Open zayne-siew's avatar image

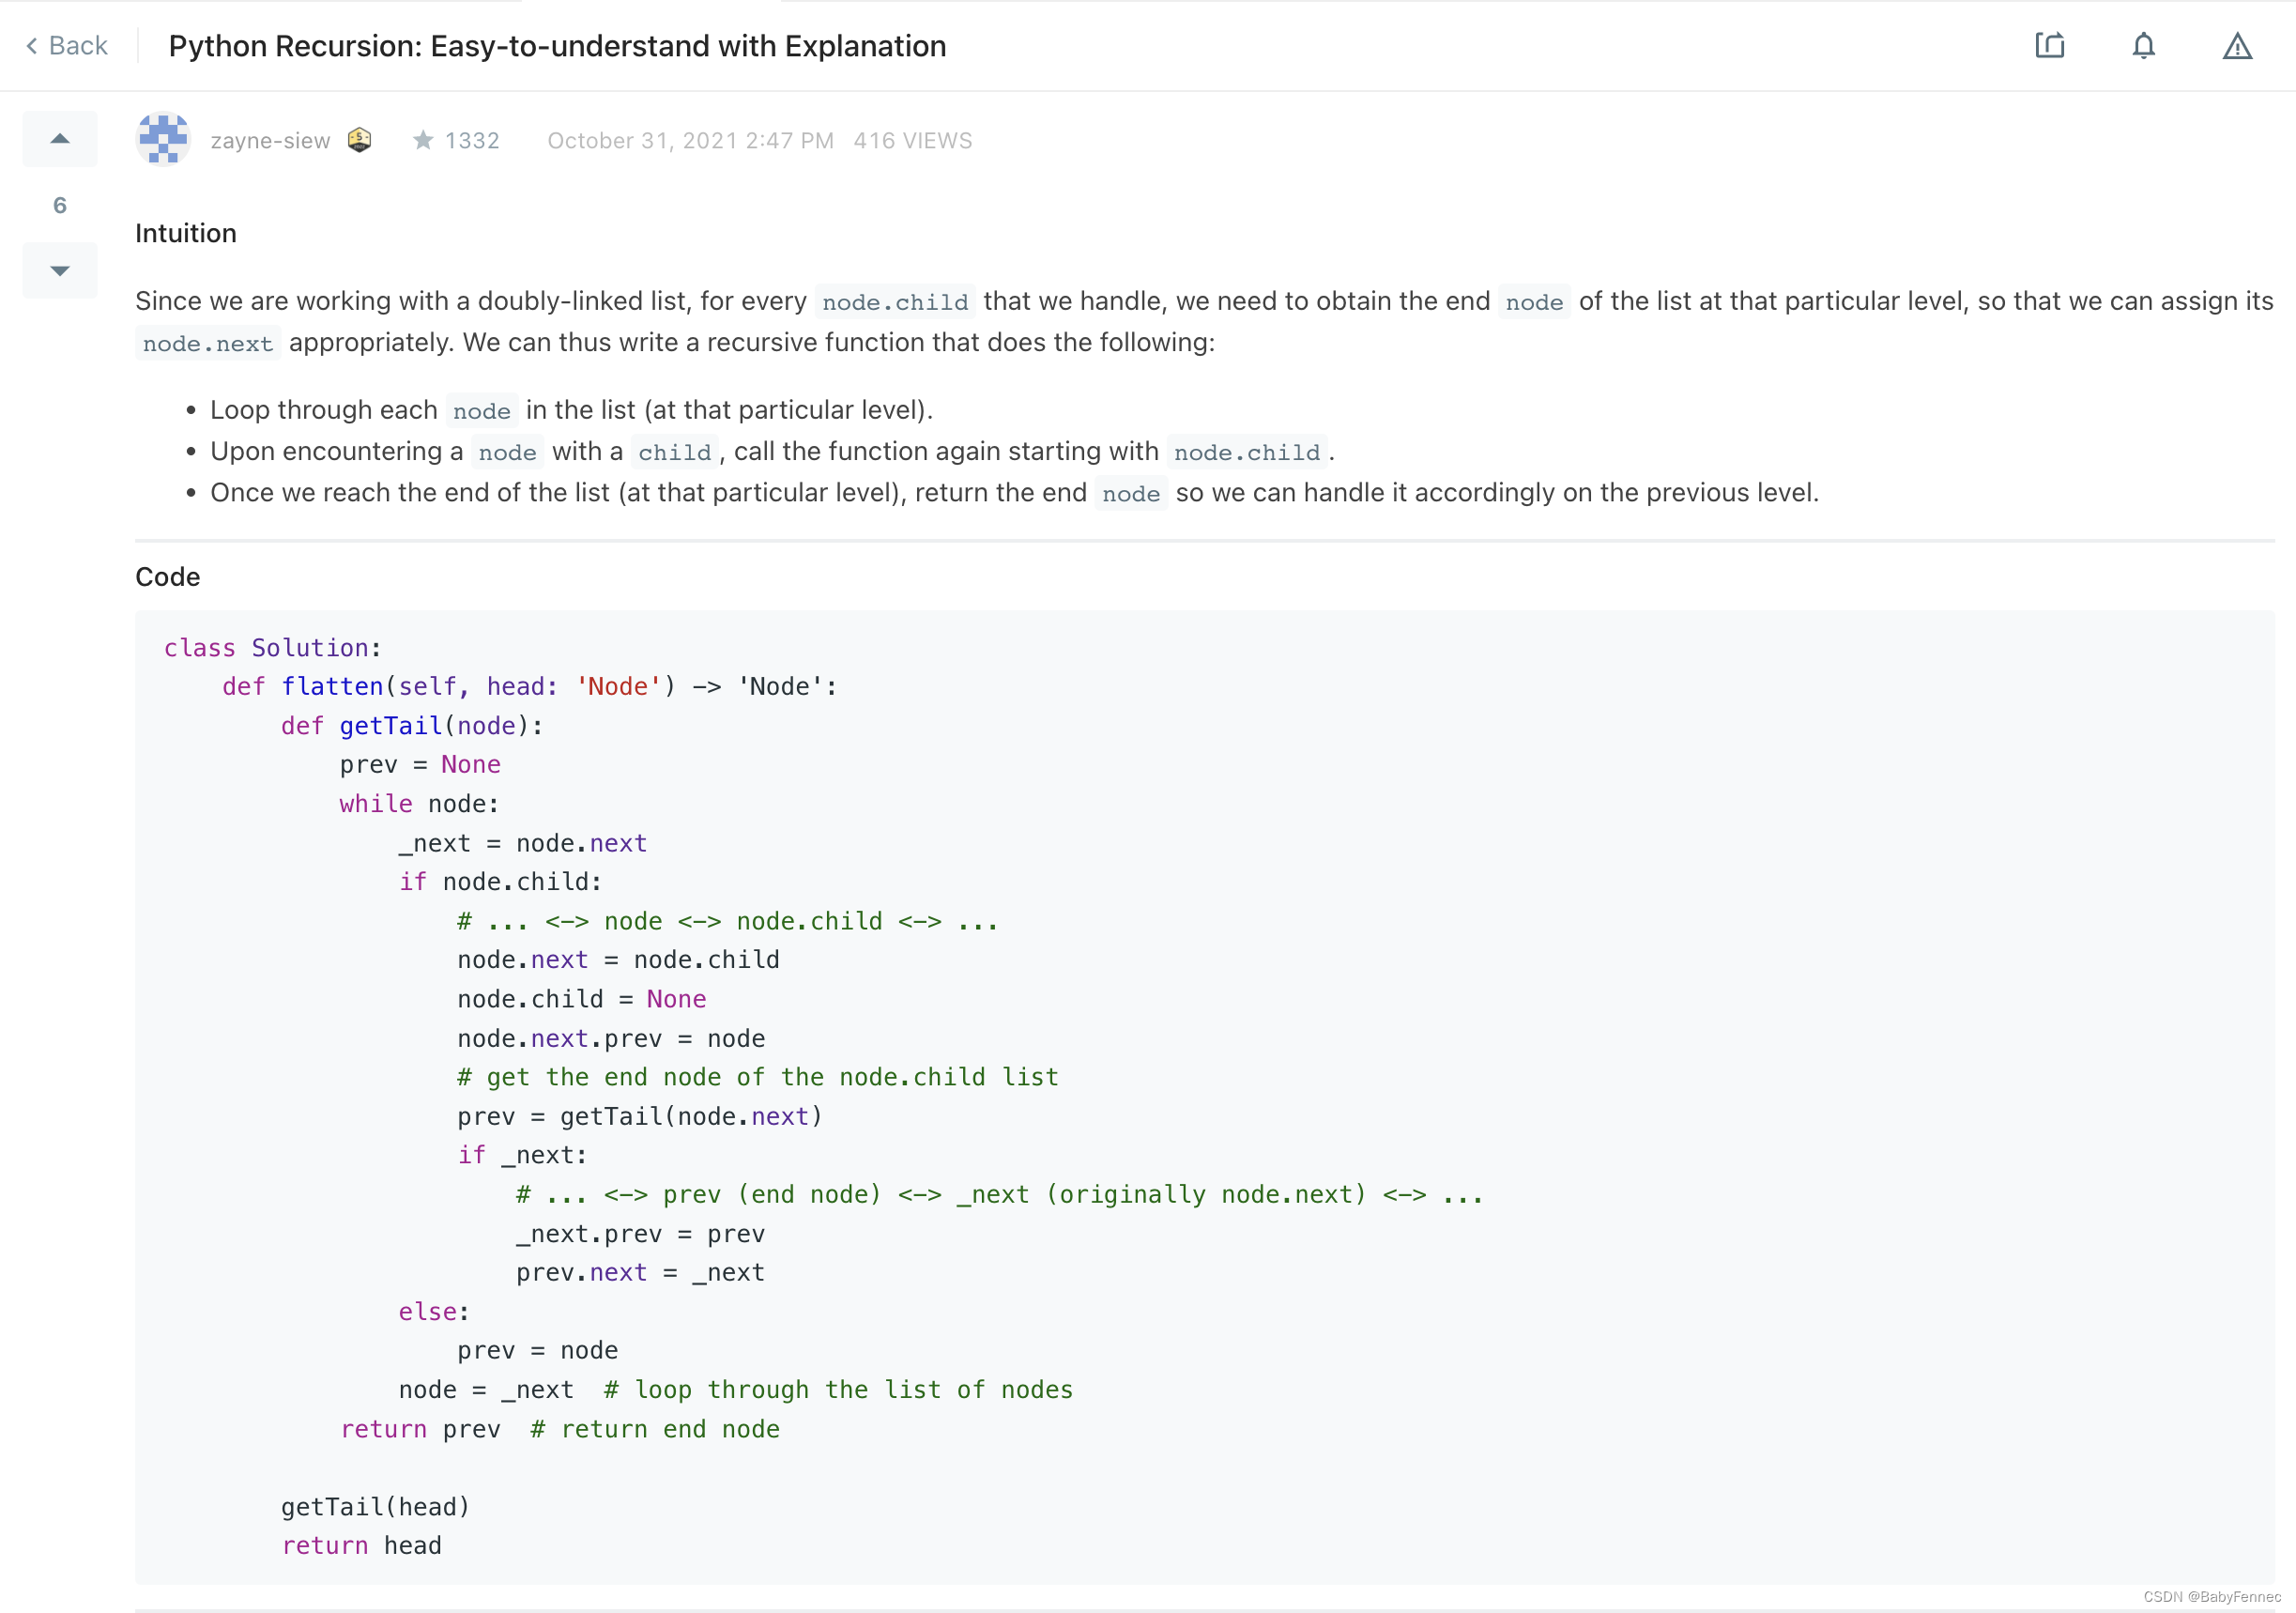[x=163, y=139]
